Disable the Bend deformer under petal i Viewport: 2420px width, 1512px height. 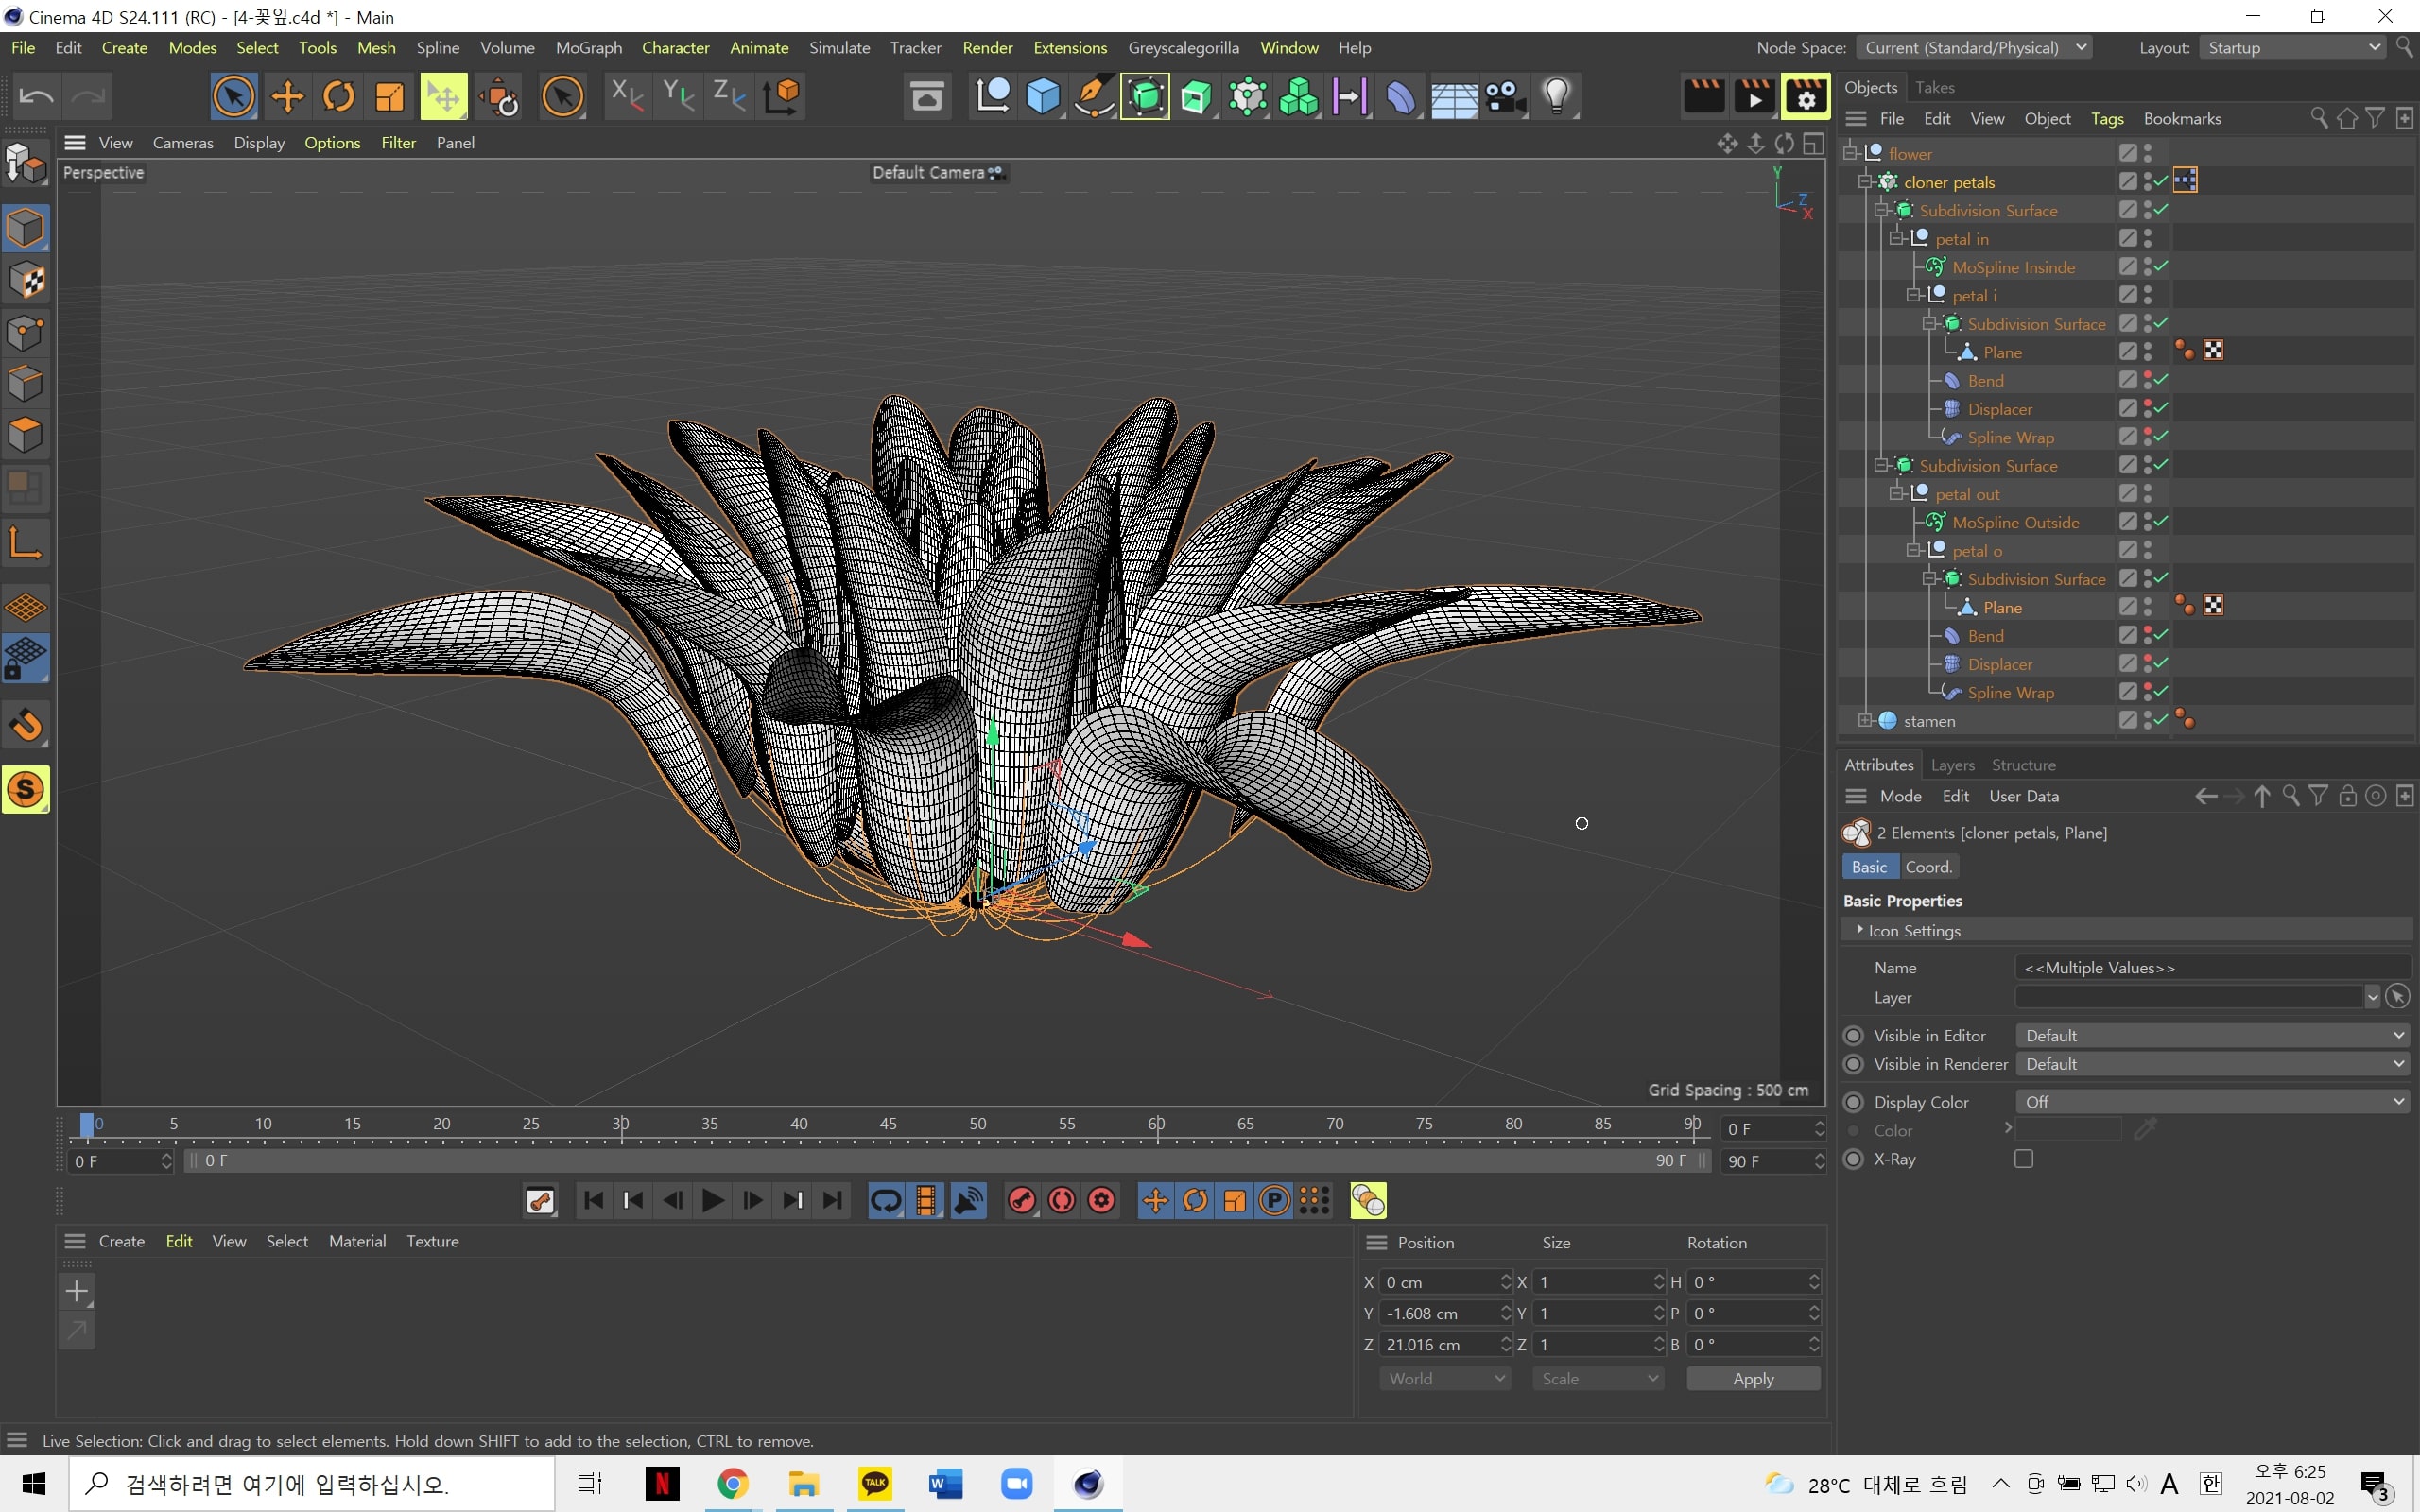[2160, 380]
